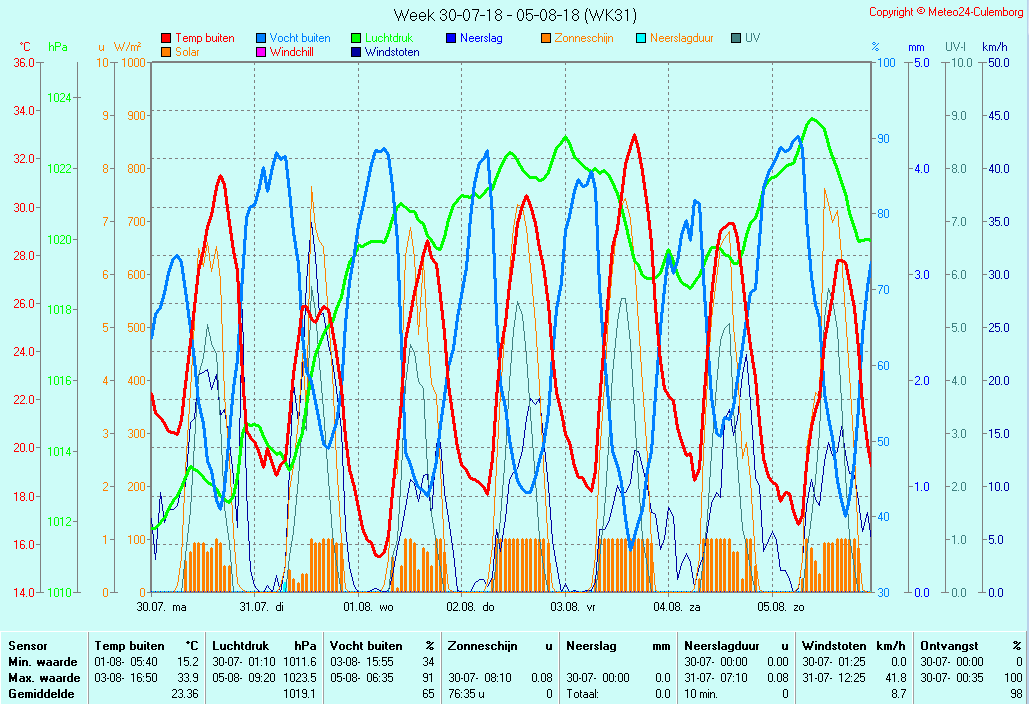Select the Zonneschijn legend label
Screen dimensions: 1029x704
click(x=584, y=38)
